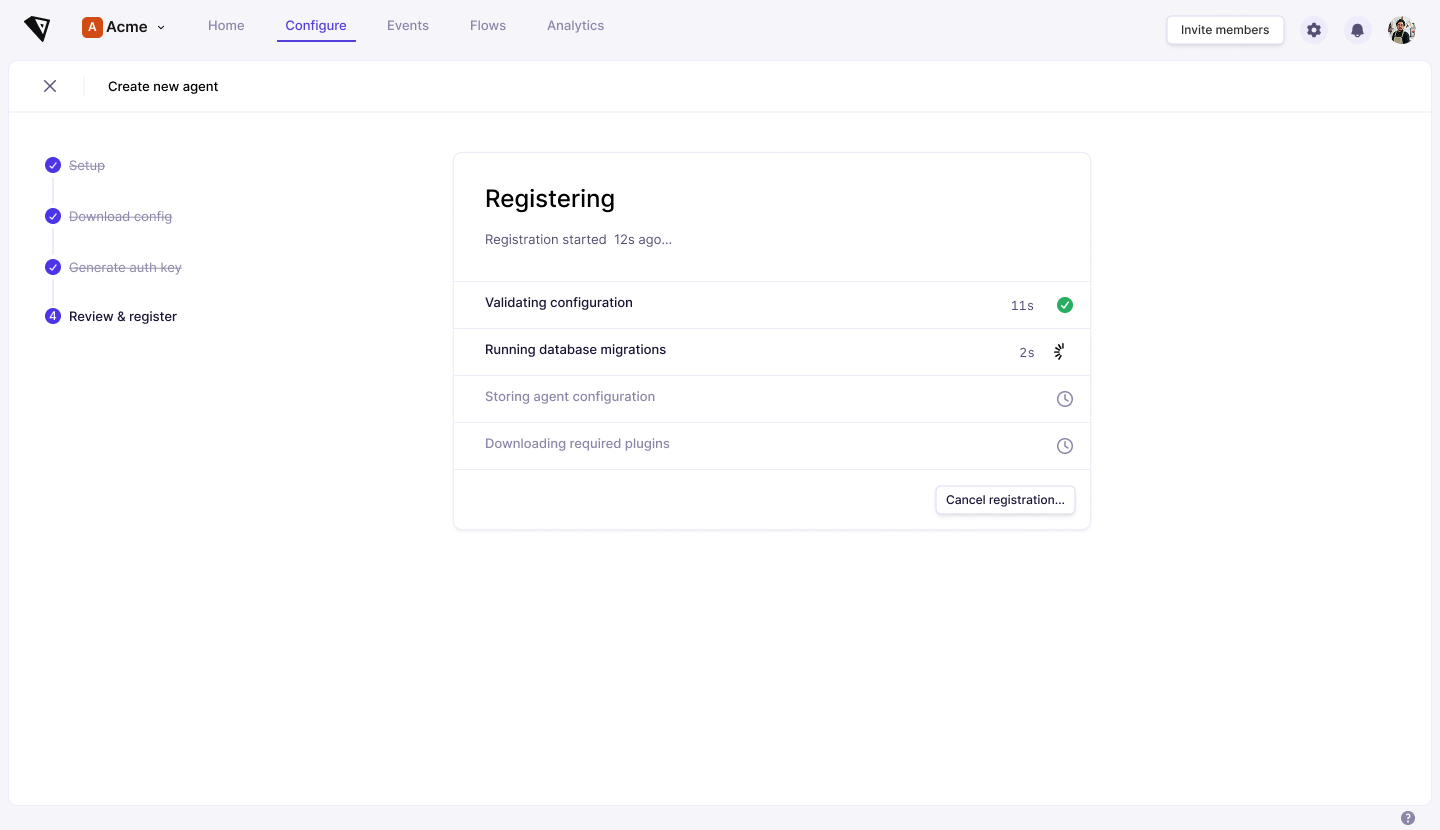
Task: Click the Downloading required plugins label
Action: [577, 443]
